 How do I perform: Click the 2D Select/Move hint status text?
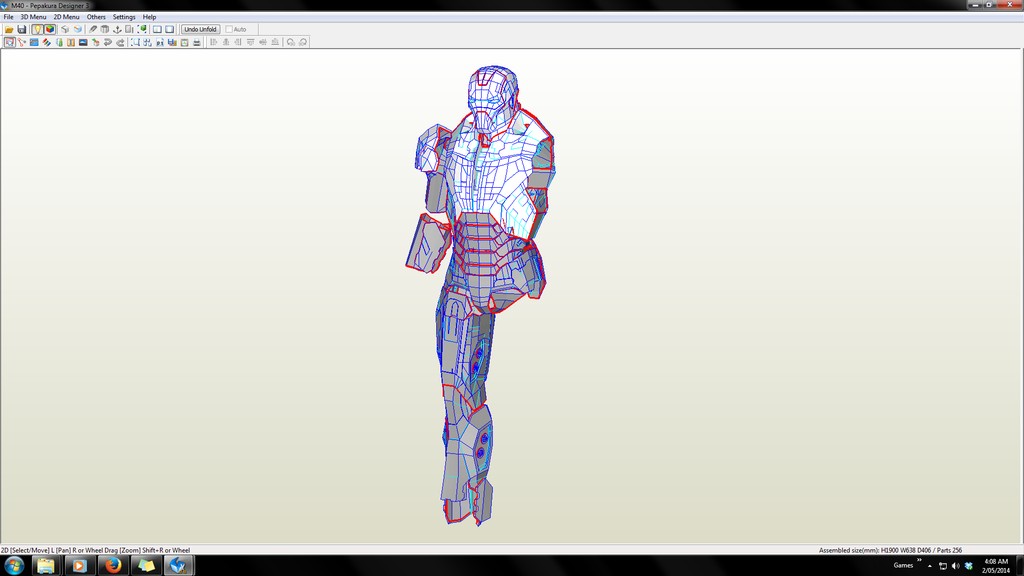(95, 551)
